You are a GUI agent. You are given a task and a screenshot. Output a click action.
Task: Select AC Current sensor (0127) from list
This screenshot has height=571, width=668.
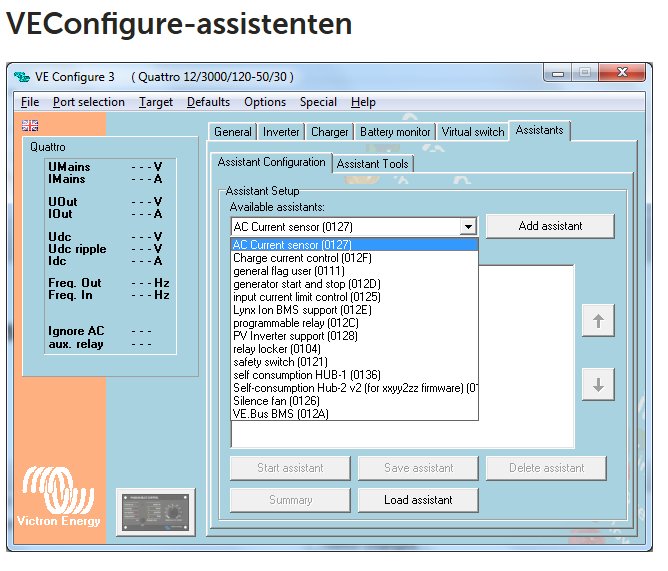tap(292, 245)
